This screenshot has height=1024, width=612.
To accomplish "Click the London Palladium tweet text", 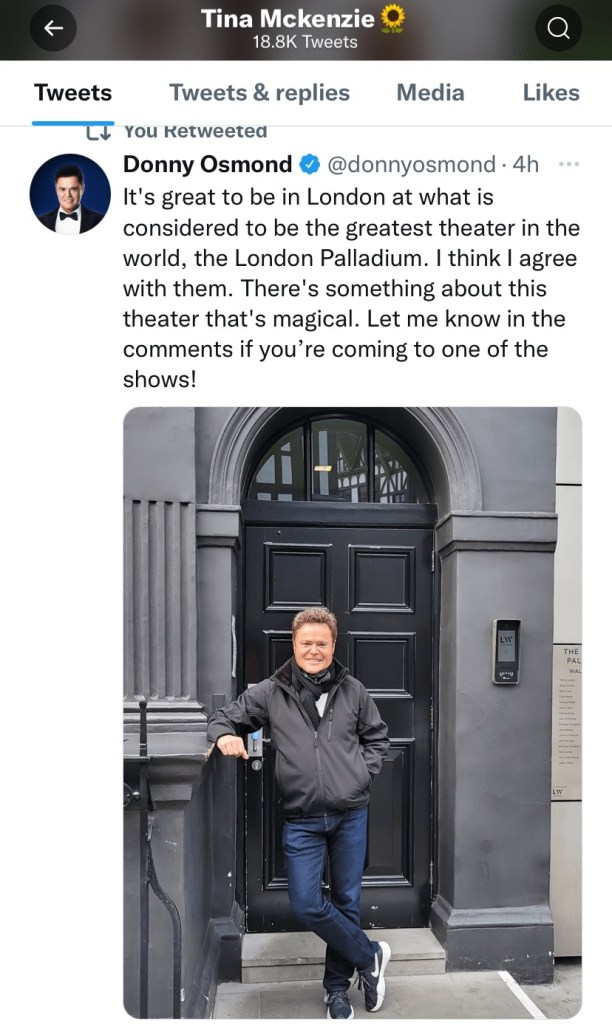I will [x=351, y=288].
